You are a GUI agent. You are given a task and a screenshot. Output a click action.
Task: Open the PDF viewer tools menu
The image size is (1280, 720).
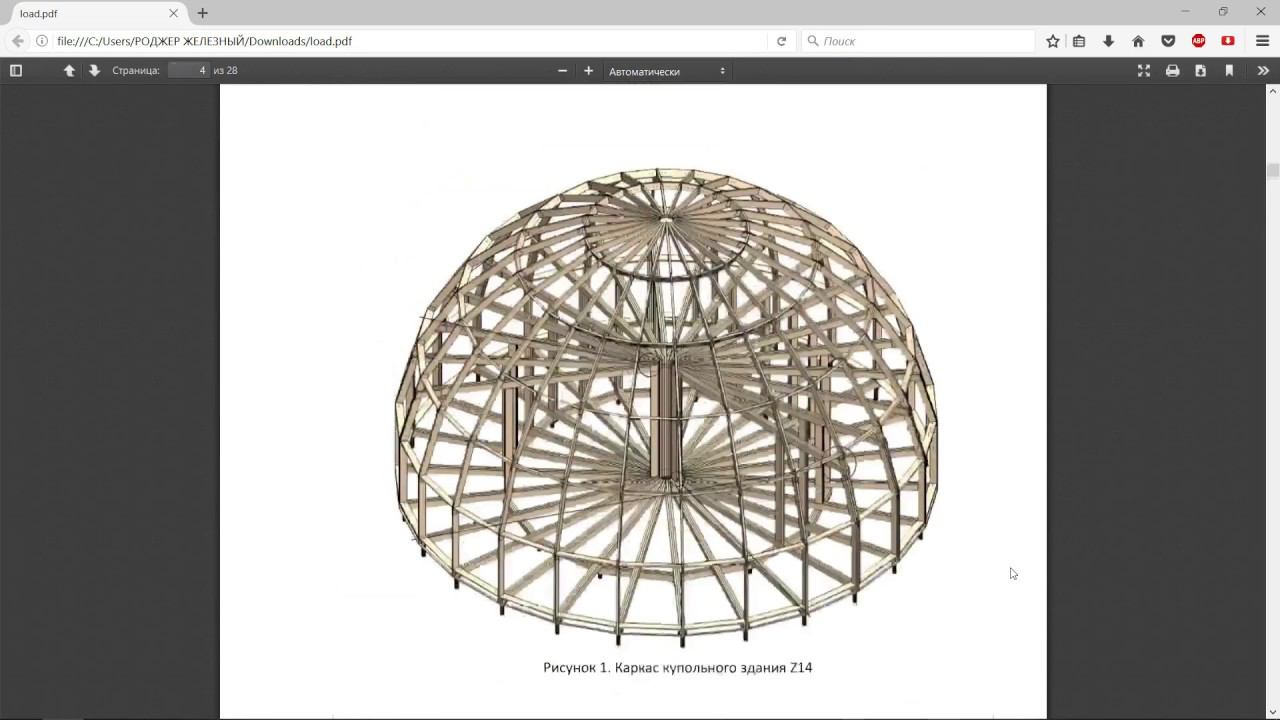(1263, 71)
